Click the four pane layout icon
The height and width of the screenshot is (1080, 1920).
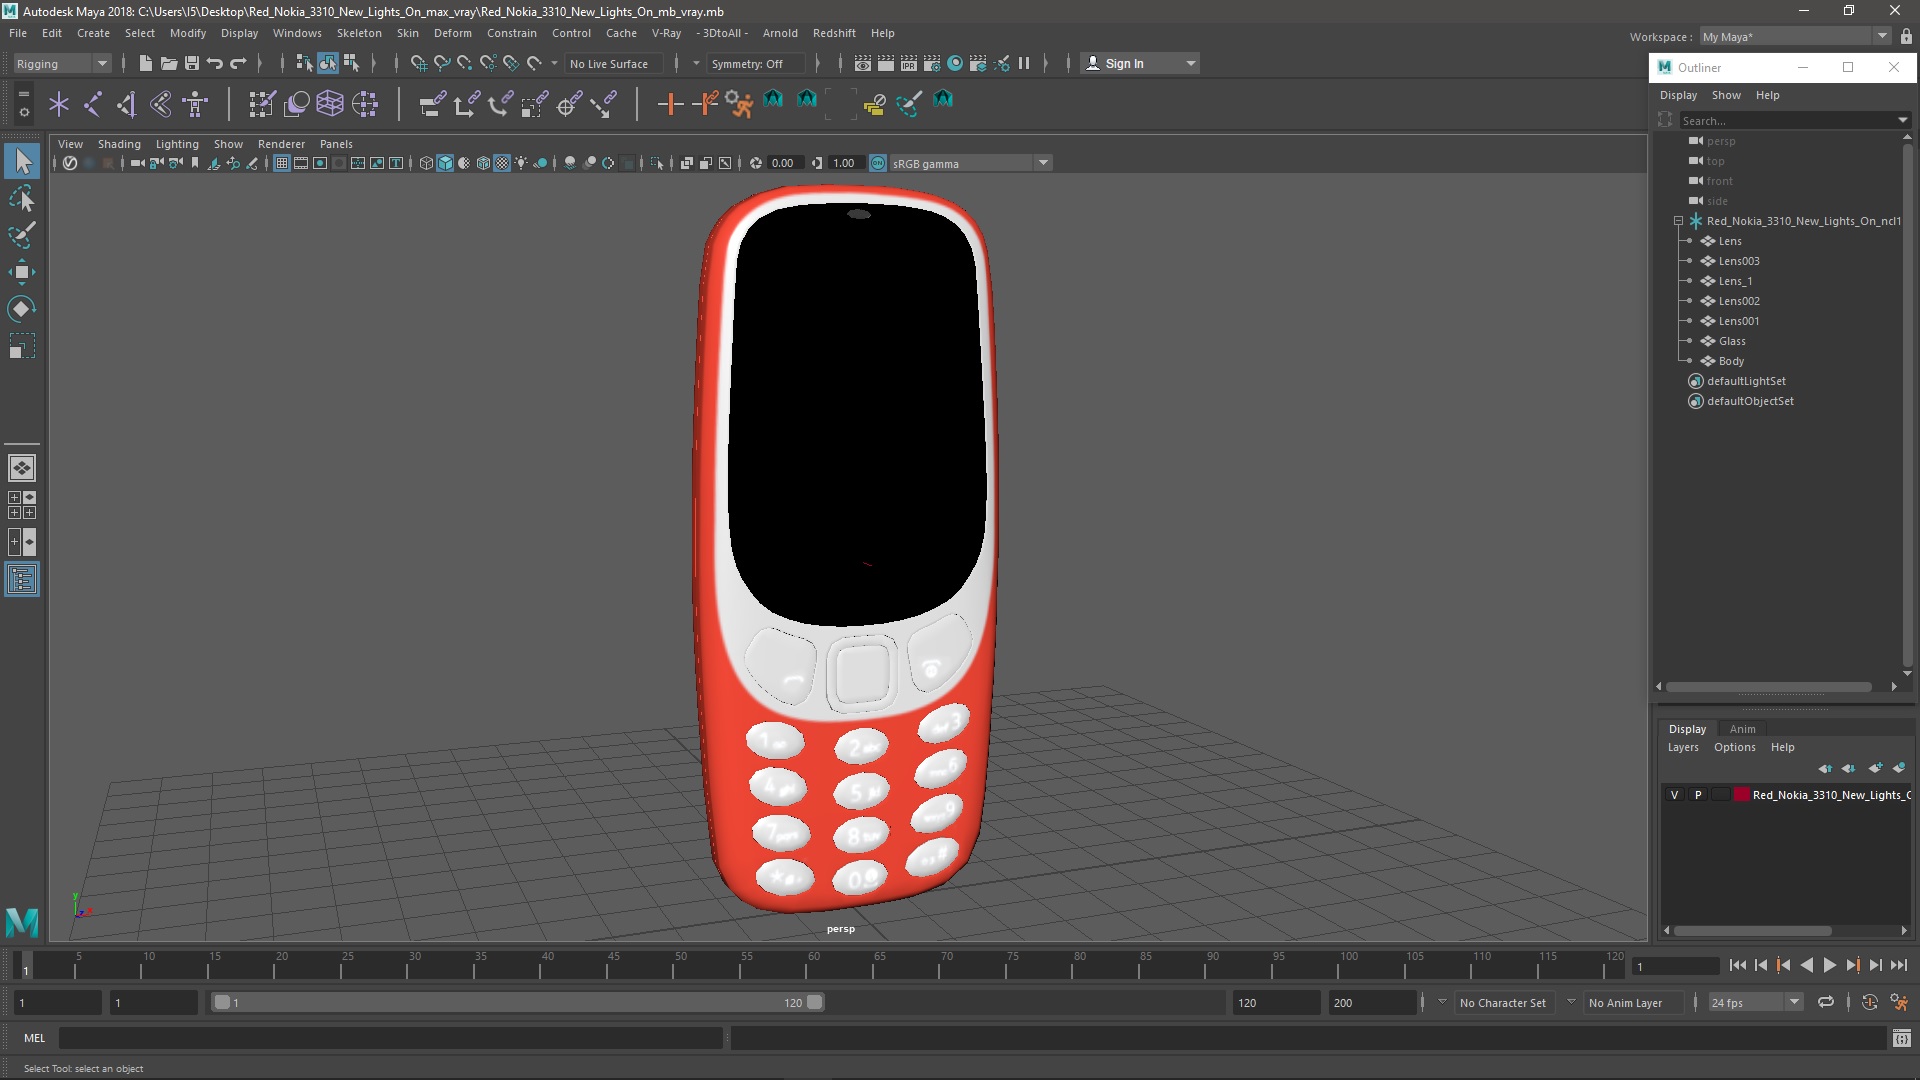(22, 505)
